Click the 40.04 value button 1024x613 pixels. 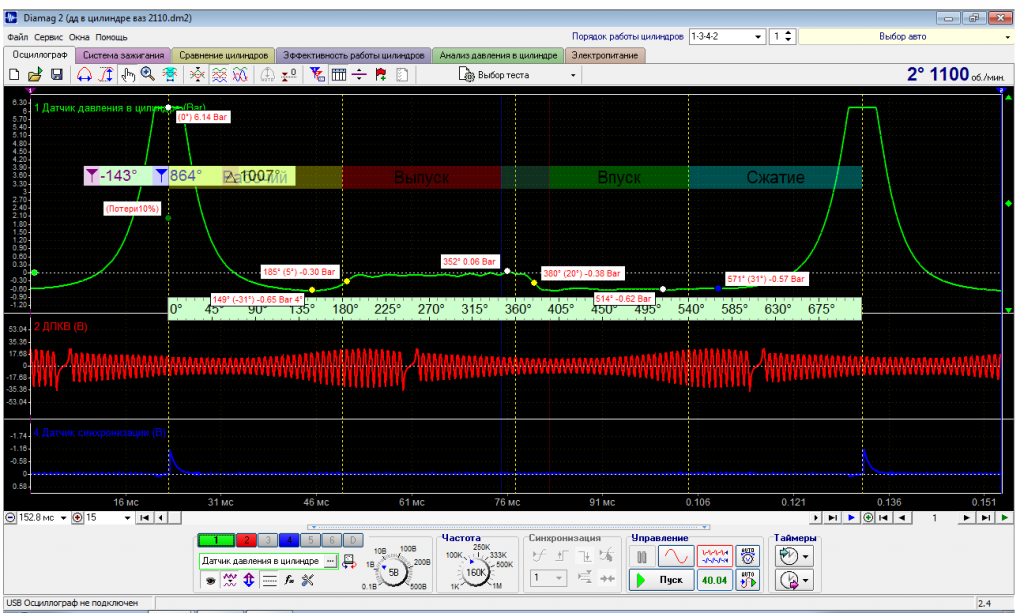(x=714, y=580)
